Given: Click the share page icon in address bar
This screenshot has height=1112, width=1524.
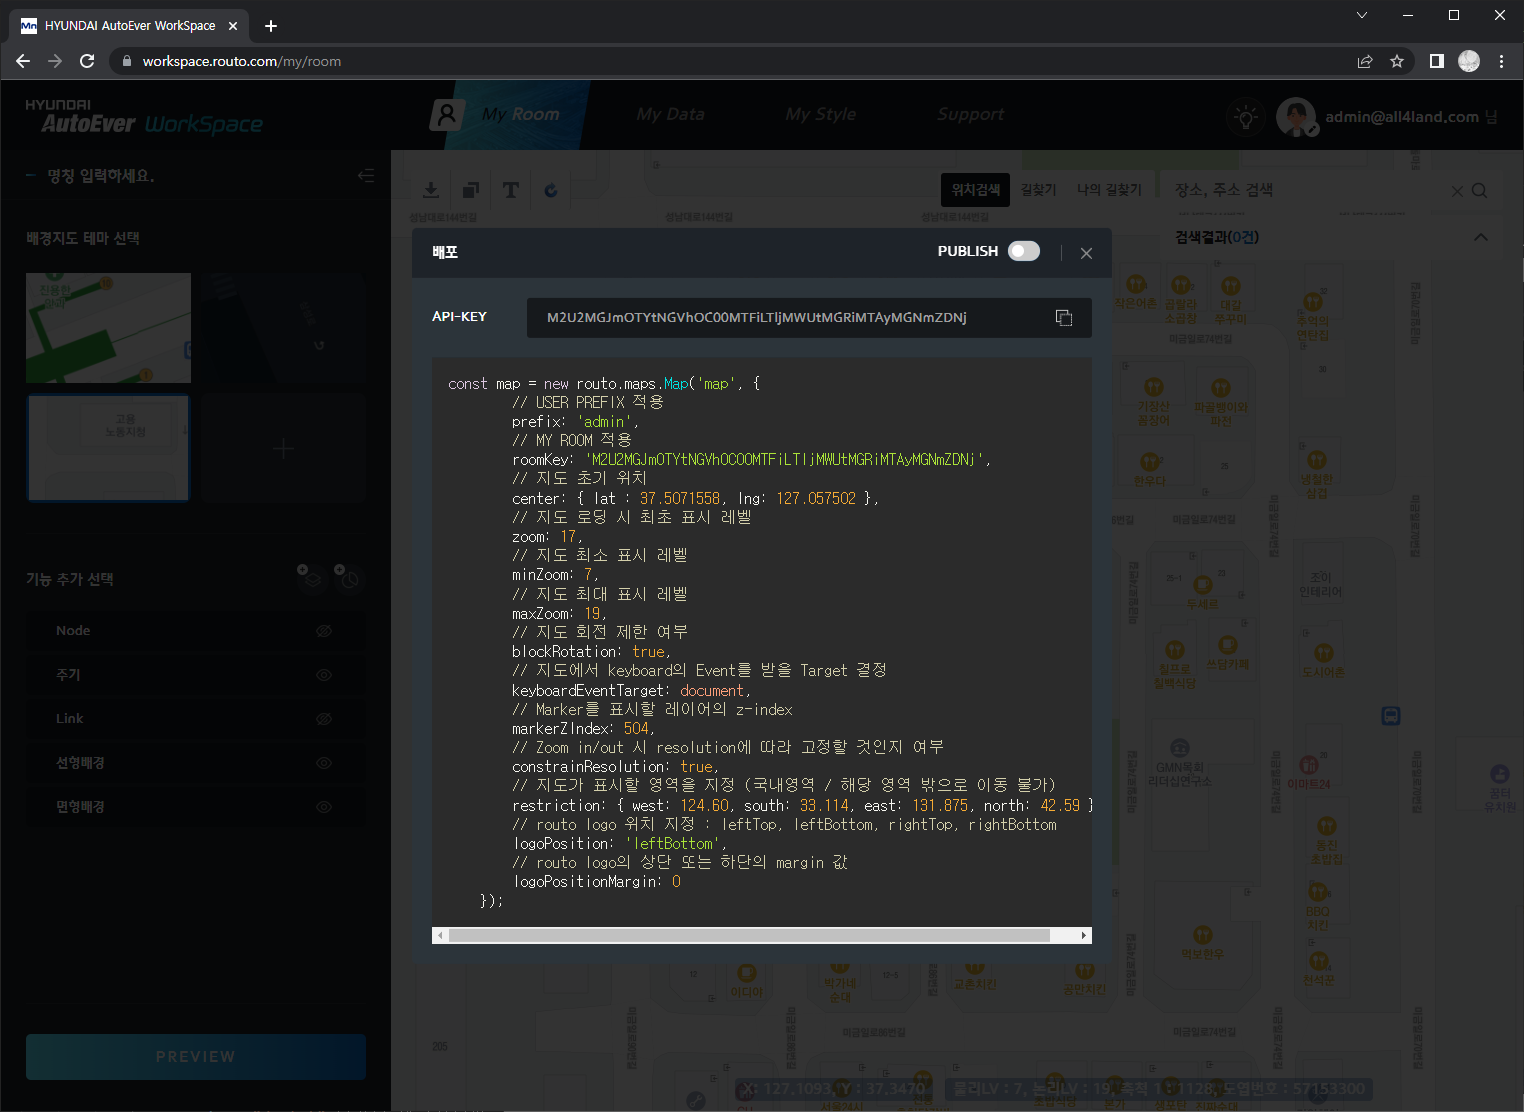Looking at the screenshot, I should pyautogui.click(x=1365, y=61).
